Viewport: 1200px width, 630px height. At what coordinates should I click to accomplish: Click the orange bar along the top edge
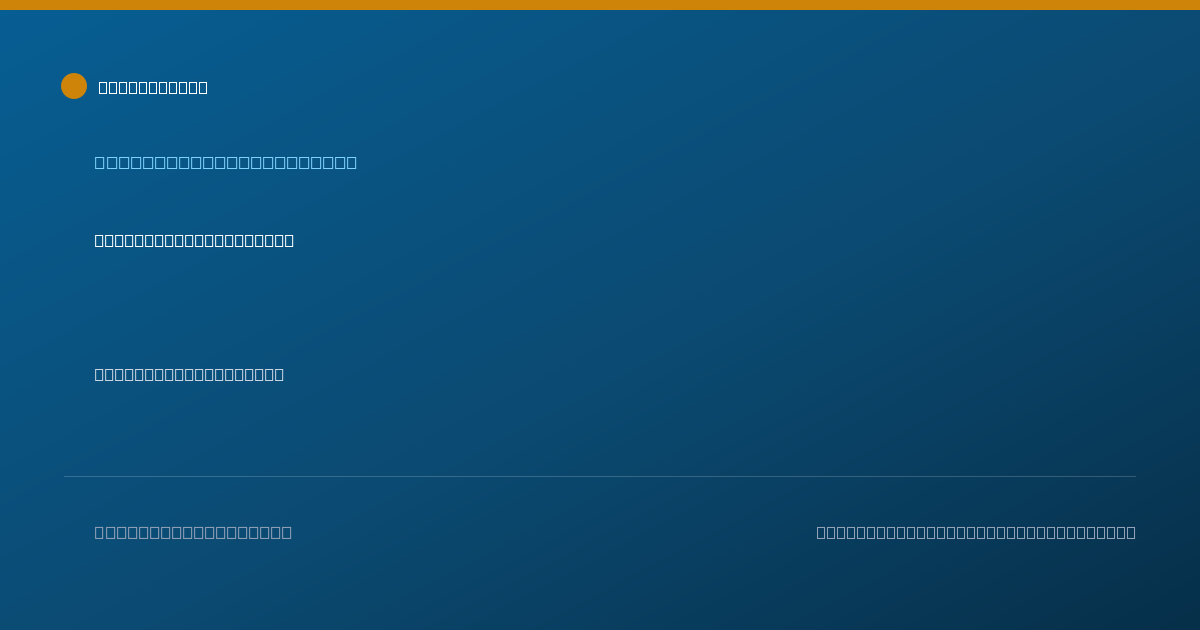pos(600,5)
